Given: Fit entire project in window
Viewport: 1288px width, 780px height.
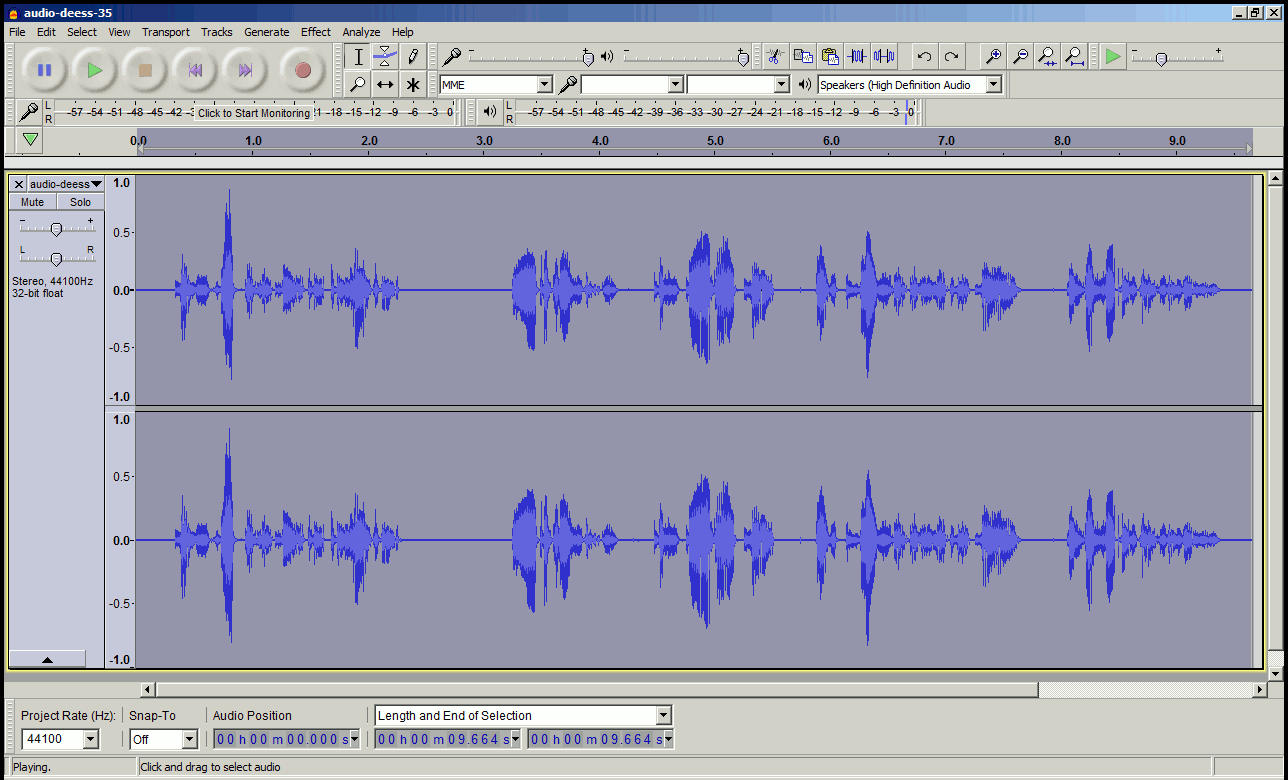Looking at the screenshot, I should click(1074, 57).
